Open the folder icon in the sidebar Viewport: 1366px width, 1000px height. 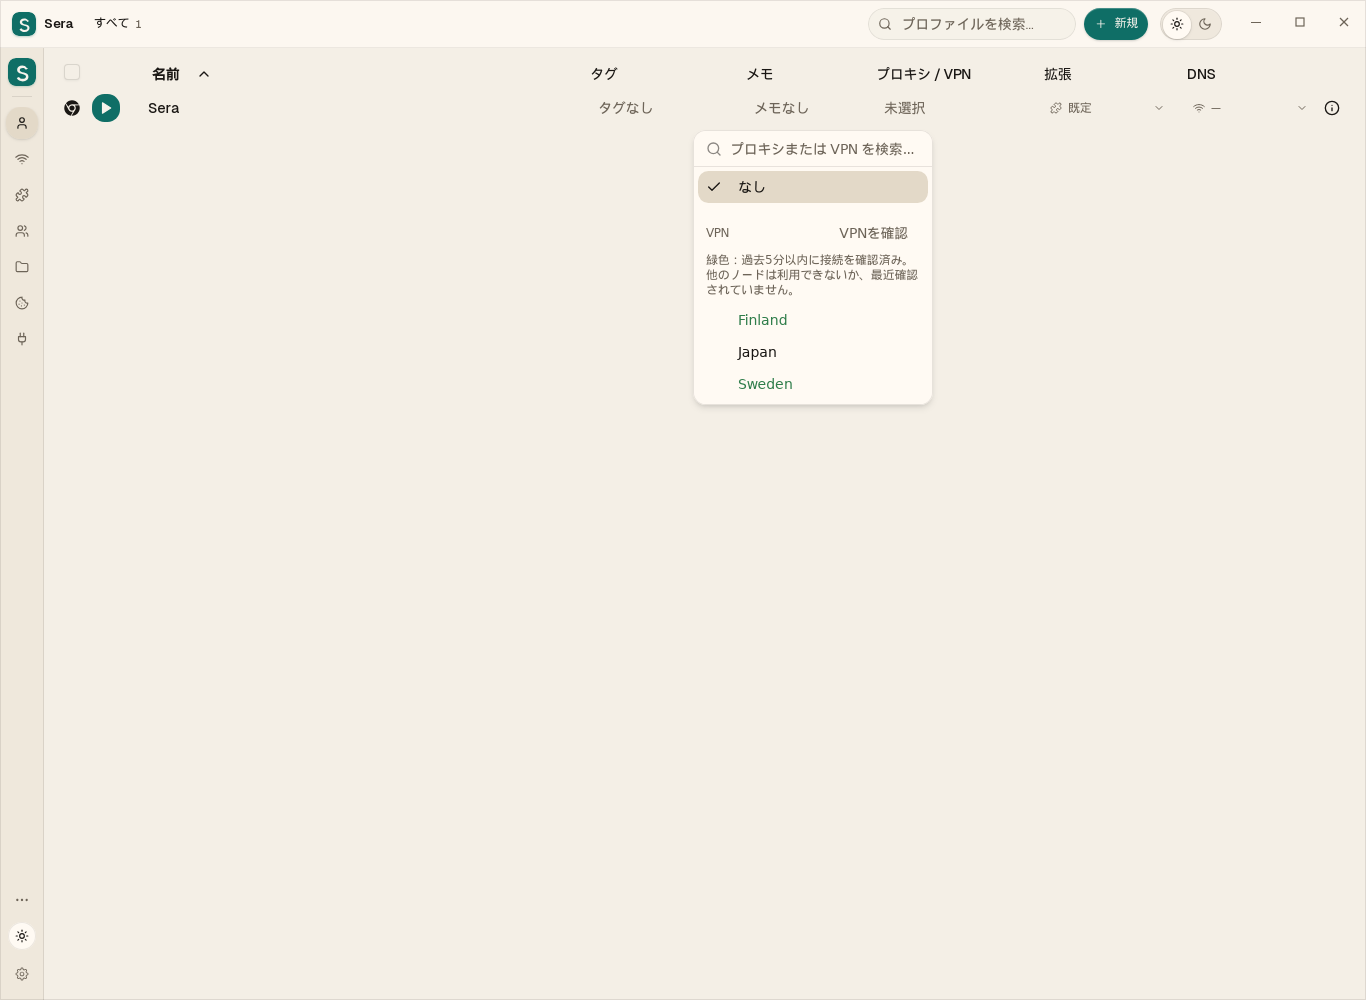point(22,267)
